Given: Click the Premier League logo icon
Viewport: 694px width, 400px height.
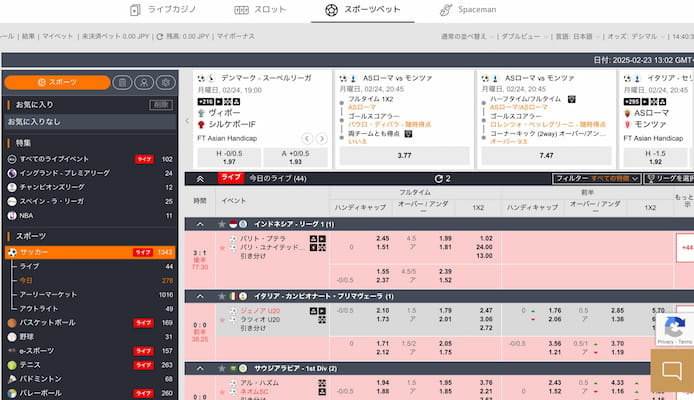Looking at the screenshot, I should click(x=12, y=173).
